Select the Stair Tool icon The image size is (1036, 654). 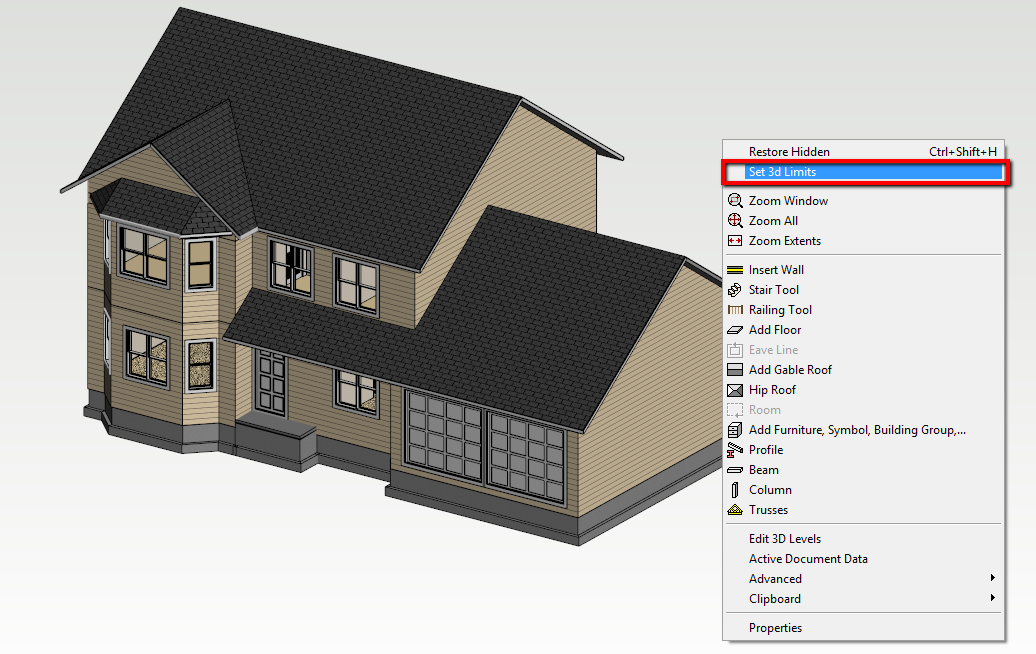point(735,290)
